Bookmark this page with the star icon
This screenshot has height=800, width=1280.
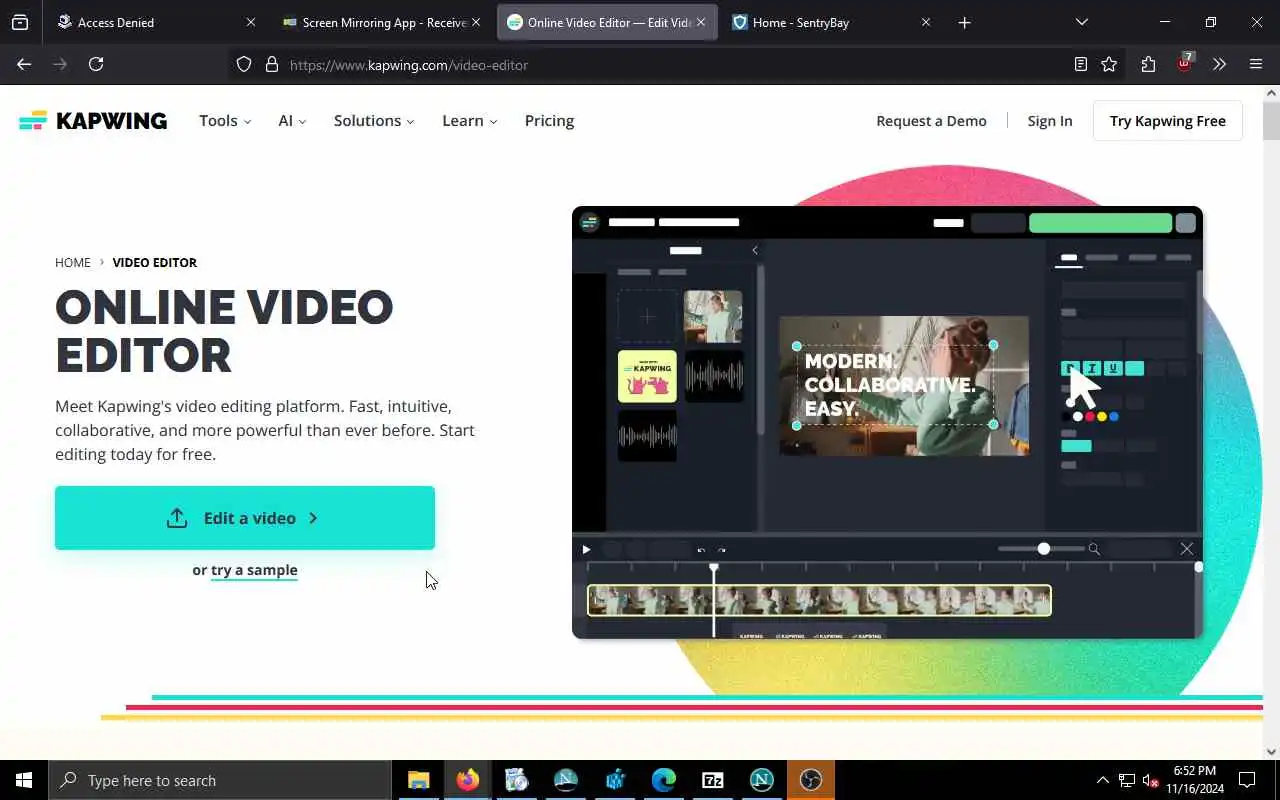click(x=1109, y=64)
